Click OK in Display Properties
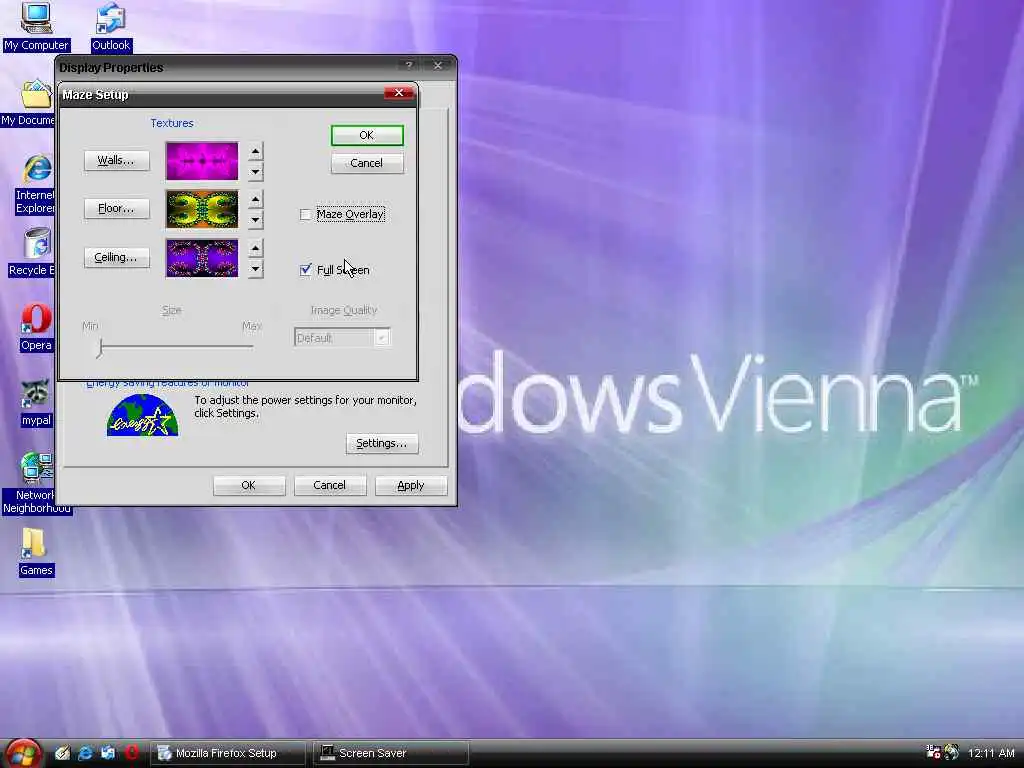 [249, 485]
